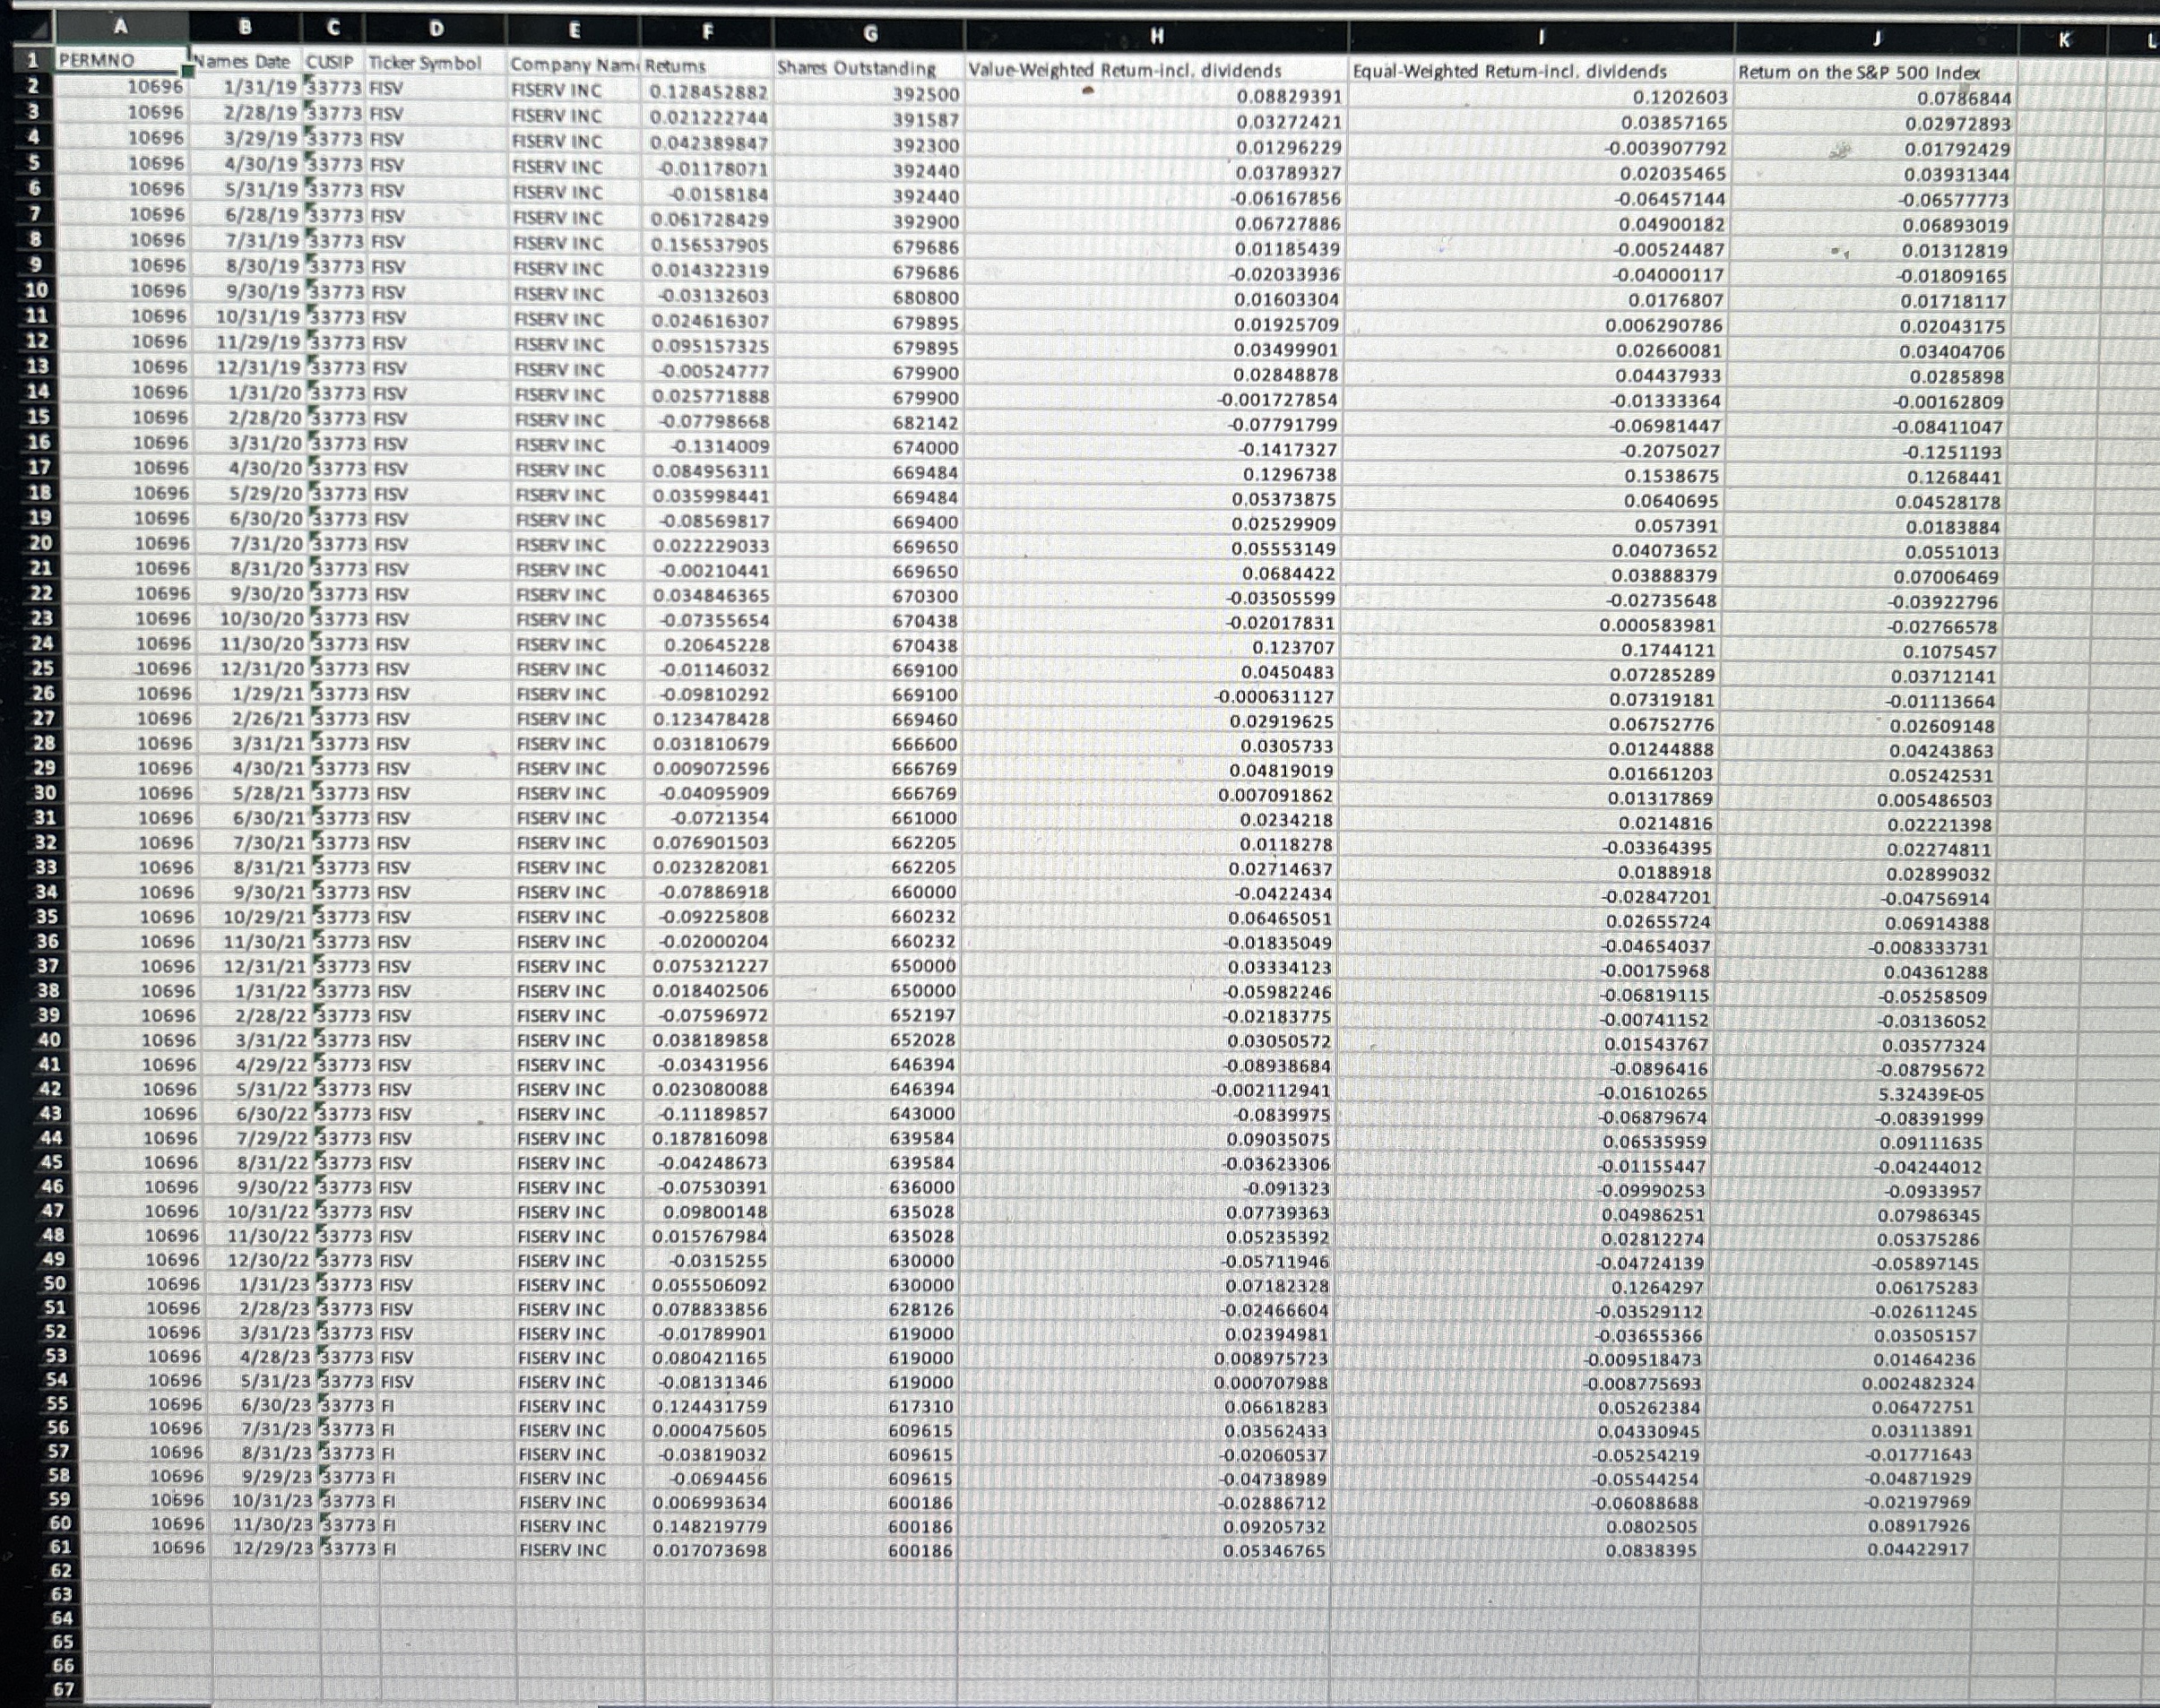The height and width of the screenshot is (1708, 2160).
Task: Click the date cell 12/29/23
Action: [272, 1548]
